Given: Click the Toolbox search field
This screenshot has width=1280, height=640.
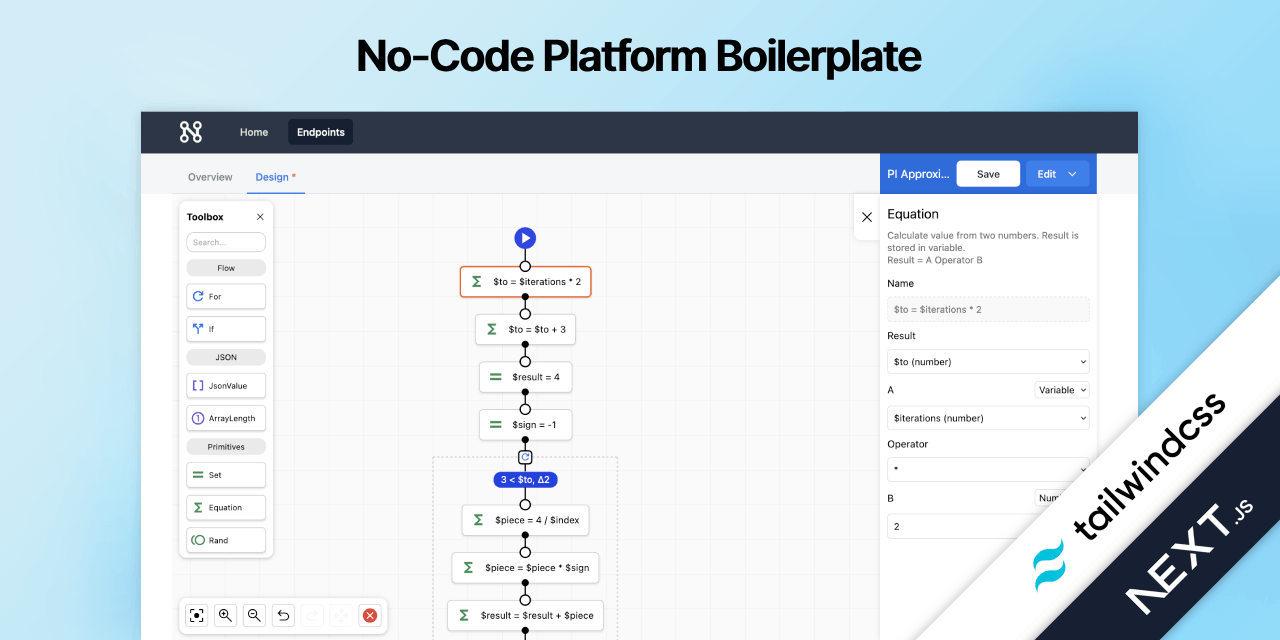Looking at the screenshot, I should (226, 242).
